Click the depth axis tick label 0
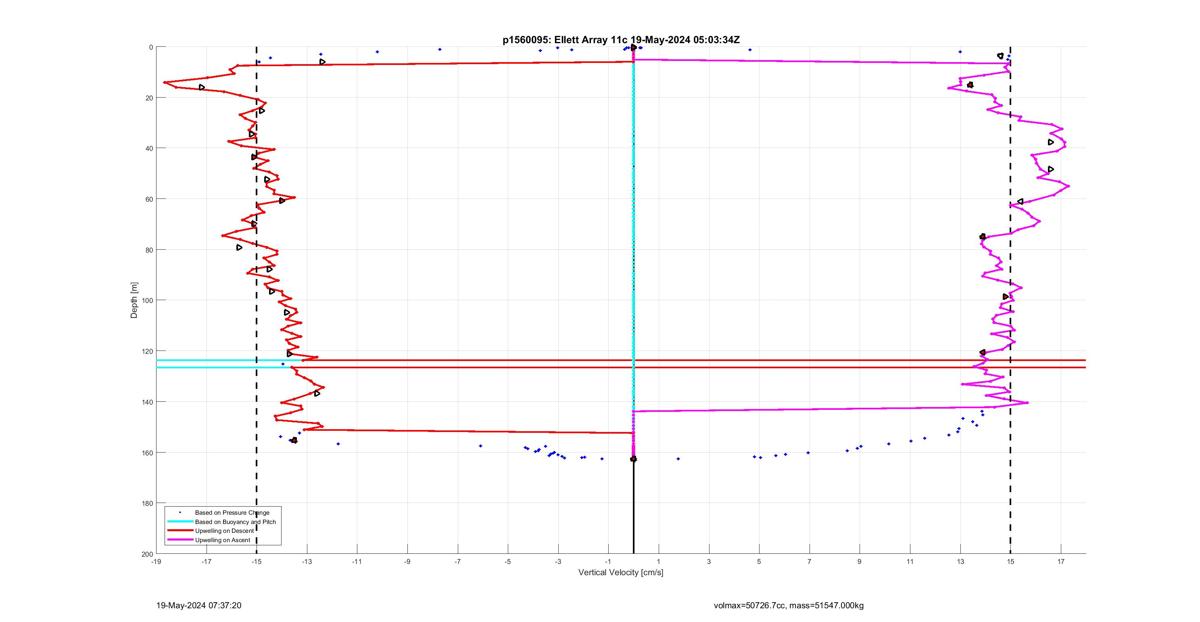 pyautogui.click(x=149, y=47)
